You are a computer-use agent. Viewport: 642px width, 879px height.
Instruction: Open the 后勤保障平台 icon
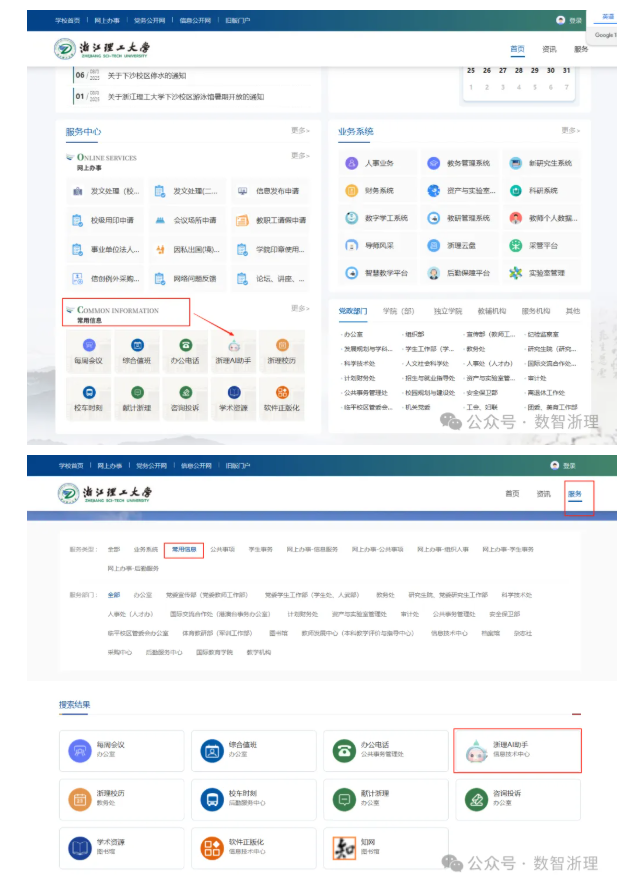pyautogui.click(x=434, y=272)
